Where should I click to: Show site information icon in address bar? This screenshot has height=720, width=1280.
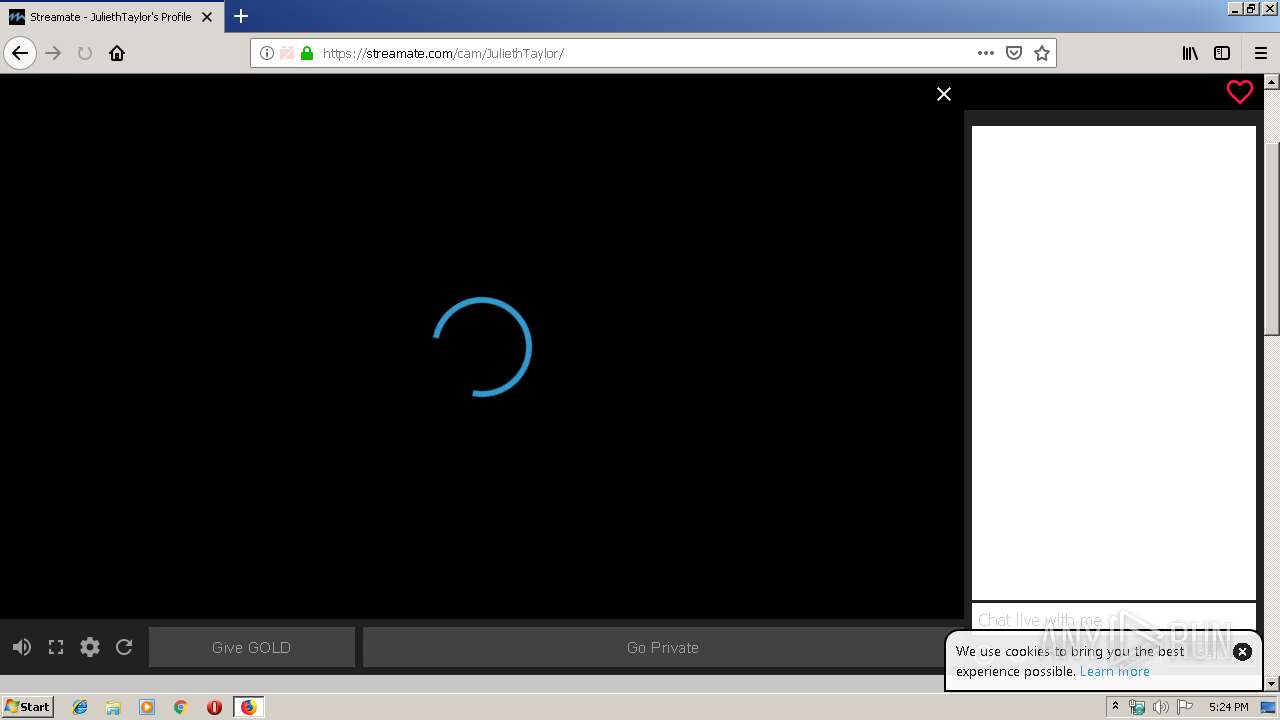click(267, 53)
